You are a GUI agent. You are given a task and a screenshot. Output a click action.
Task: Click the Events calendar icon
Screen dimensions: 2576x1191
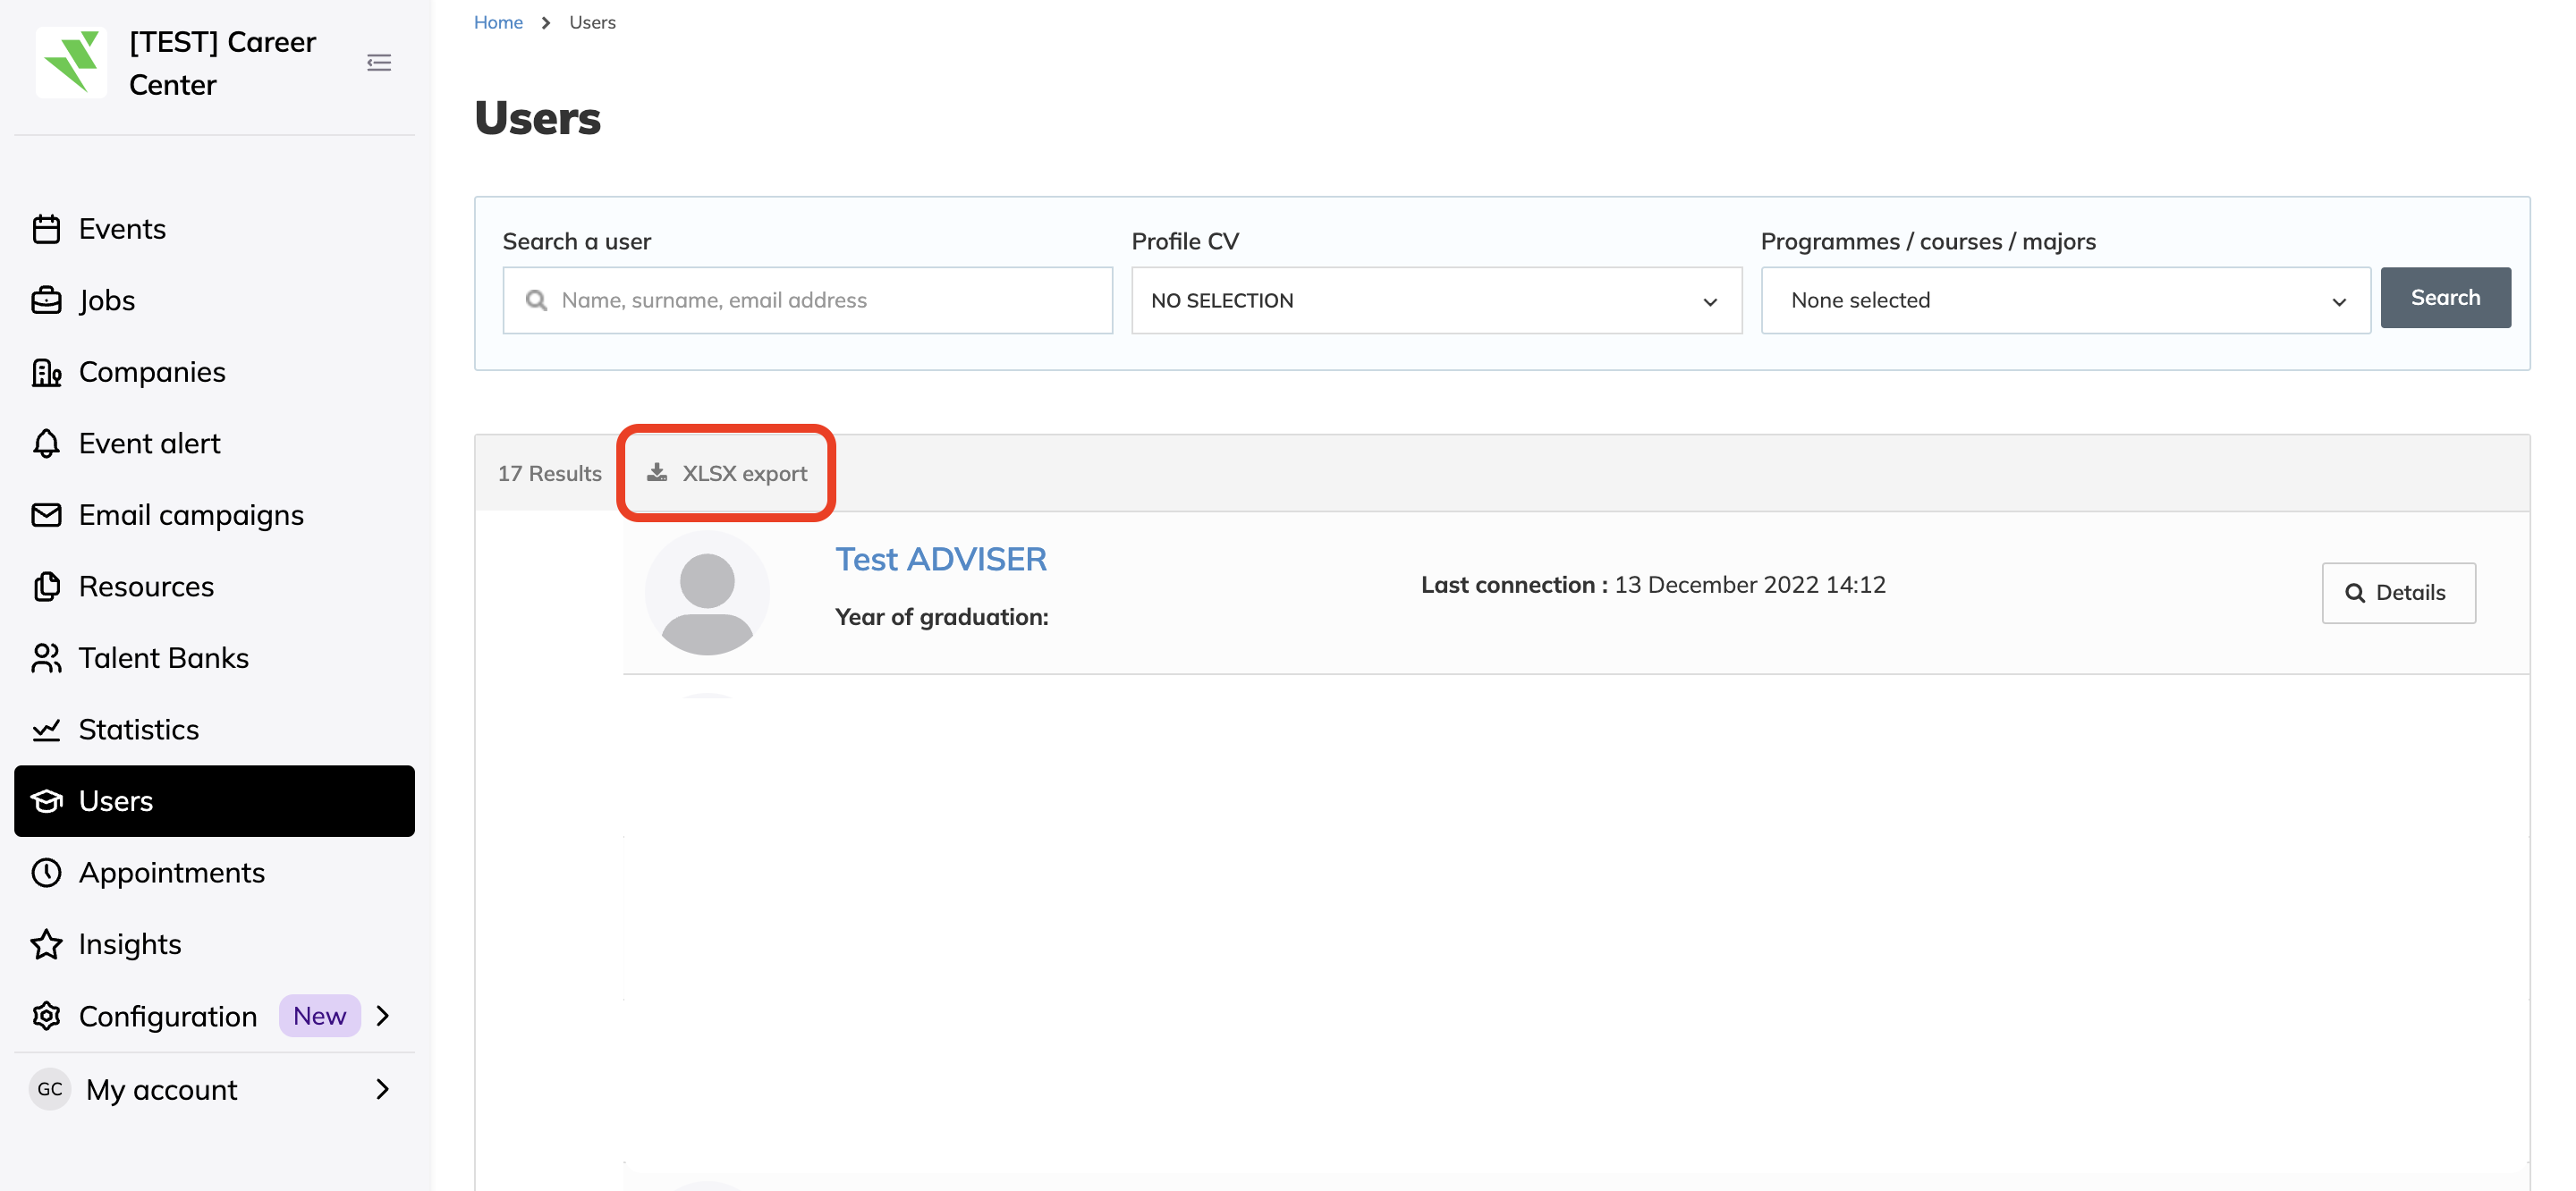tap(46, 229)
